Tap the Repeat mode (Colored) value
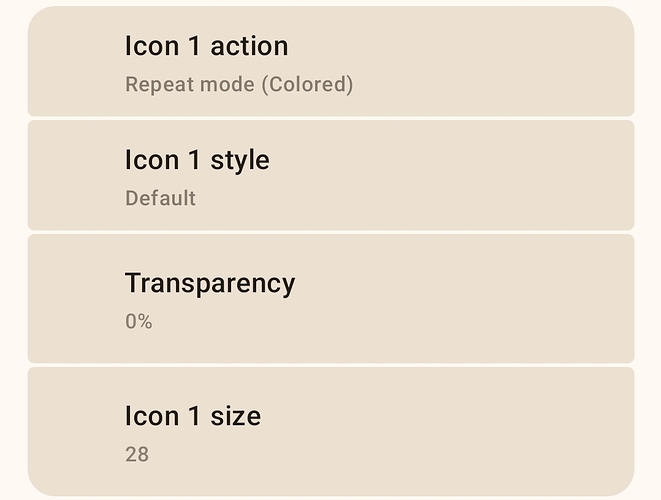The height and width of the screenshot is (500, 661). click(239, 85)
